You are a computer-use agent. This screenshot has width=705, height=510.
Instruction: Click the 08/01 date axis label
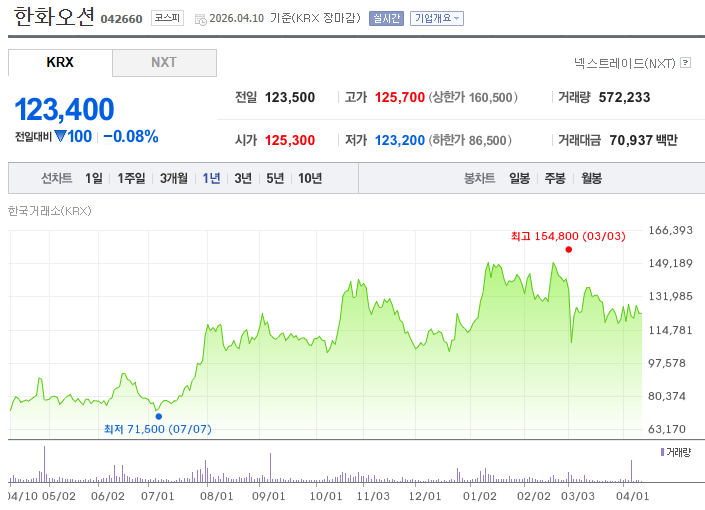click(x=216, y=497)
